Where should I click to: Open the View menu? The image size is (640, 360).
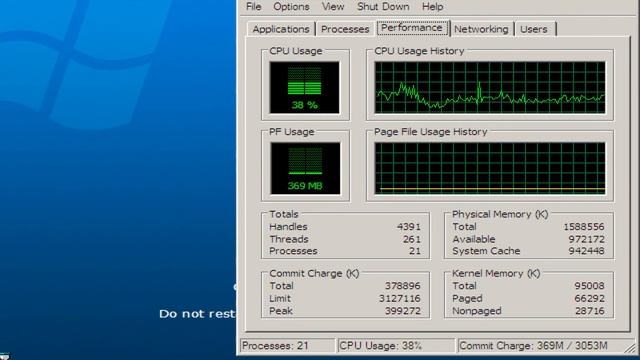333,7
